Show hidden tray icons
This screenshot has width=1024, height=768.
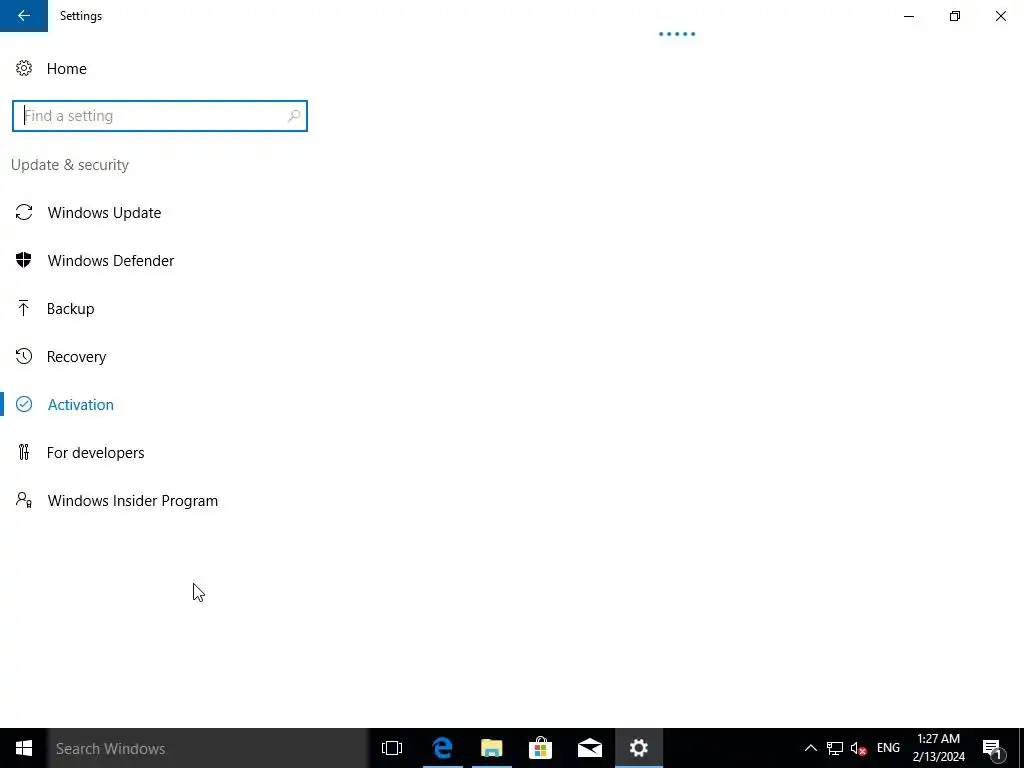[x=810, y=748]
